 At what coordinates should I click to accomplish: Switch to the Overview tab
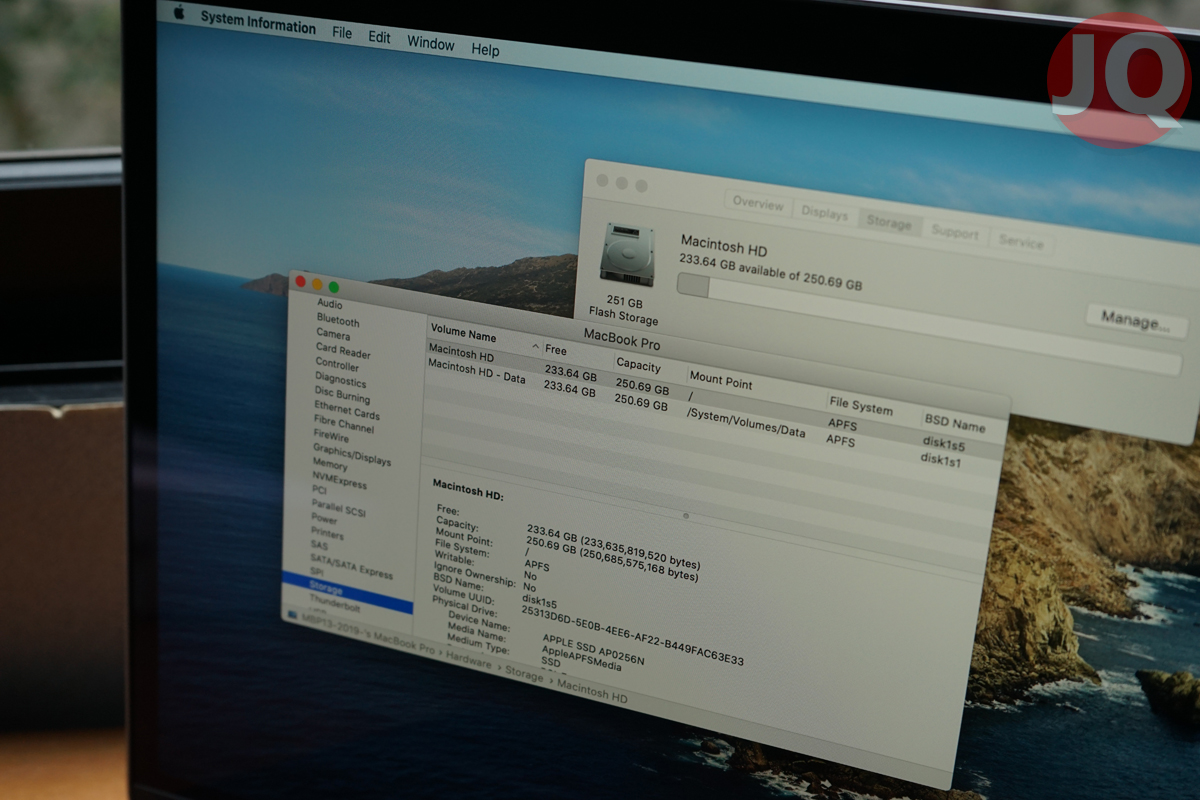coord(758,204)
